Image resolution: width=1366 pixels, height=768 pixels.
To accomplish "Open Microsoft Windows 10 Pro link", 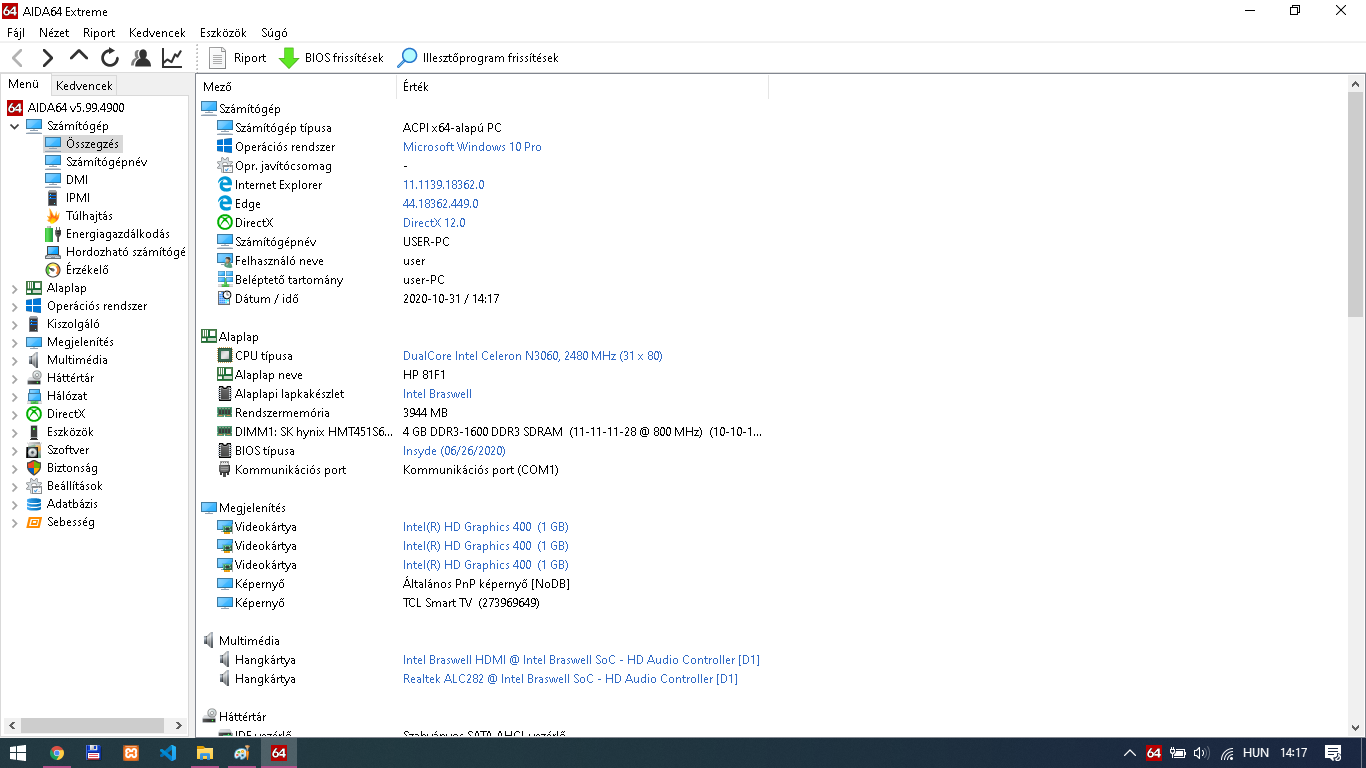I will point(472,147).
